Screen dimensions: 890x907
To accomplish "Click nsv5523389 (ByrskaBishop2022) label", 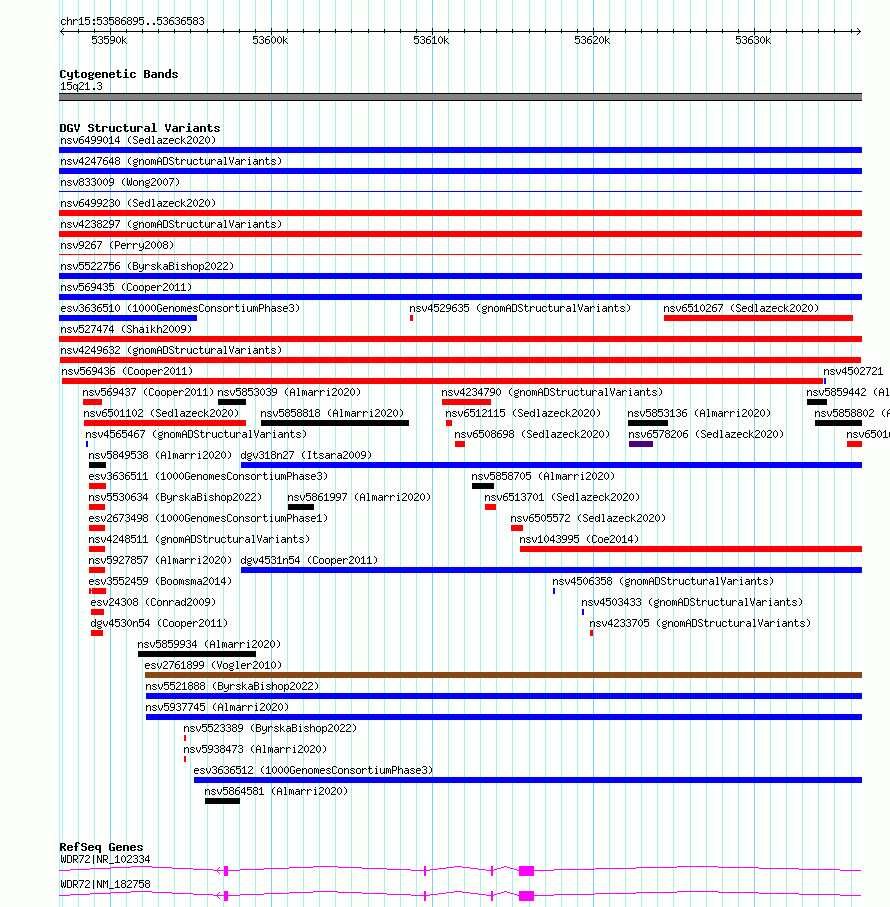I will 271,728.
